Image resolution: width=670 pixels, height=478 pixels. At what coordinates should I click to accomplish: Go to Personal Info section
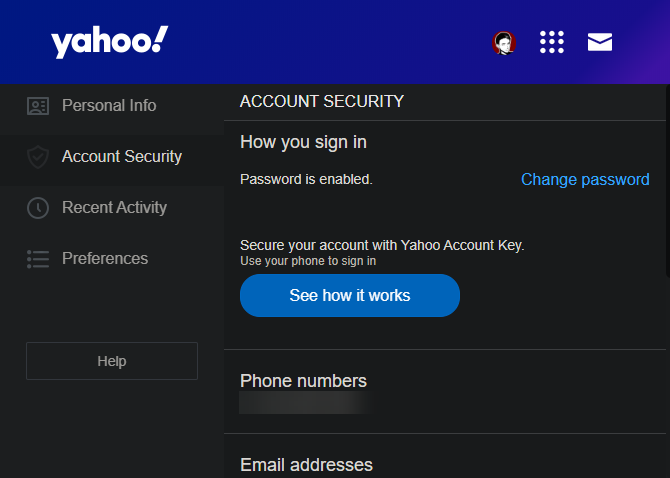pyautogui.click(x=109, y=106)
